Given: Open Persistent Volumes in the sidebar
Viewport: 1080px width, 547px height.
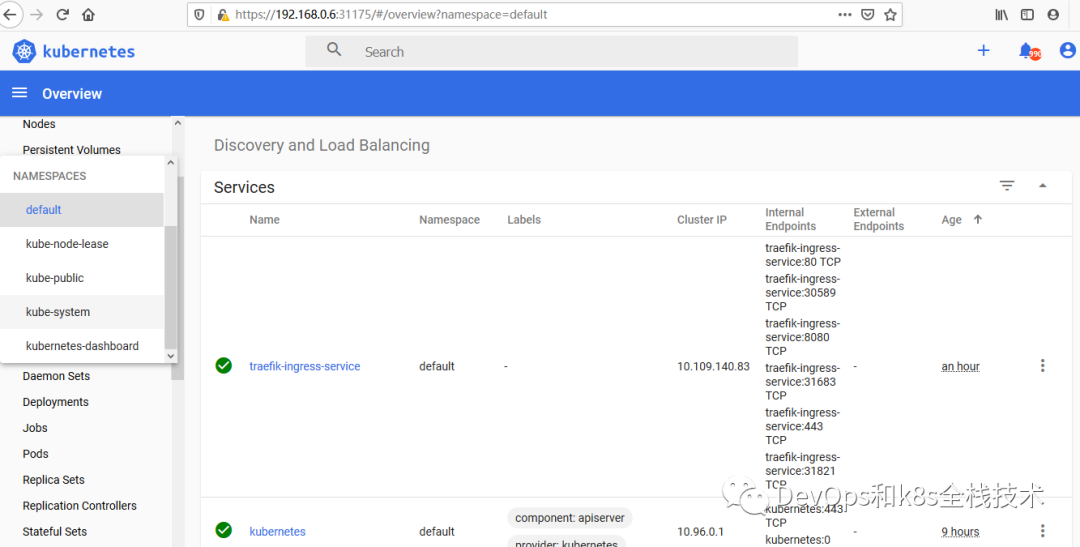Looking at the screenshot, I should [x=72, y=149].
